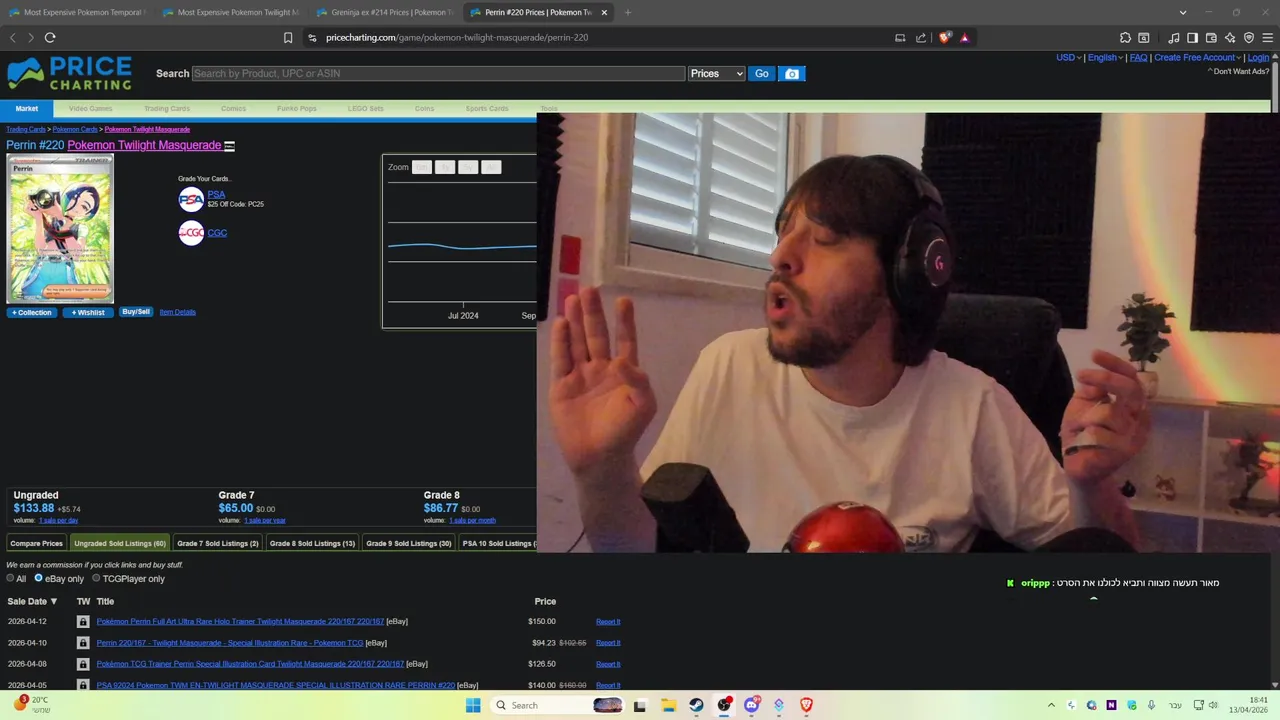Open the FAQ link
This screenshot has width=1280, height=720.
(1138, 57)
